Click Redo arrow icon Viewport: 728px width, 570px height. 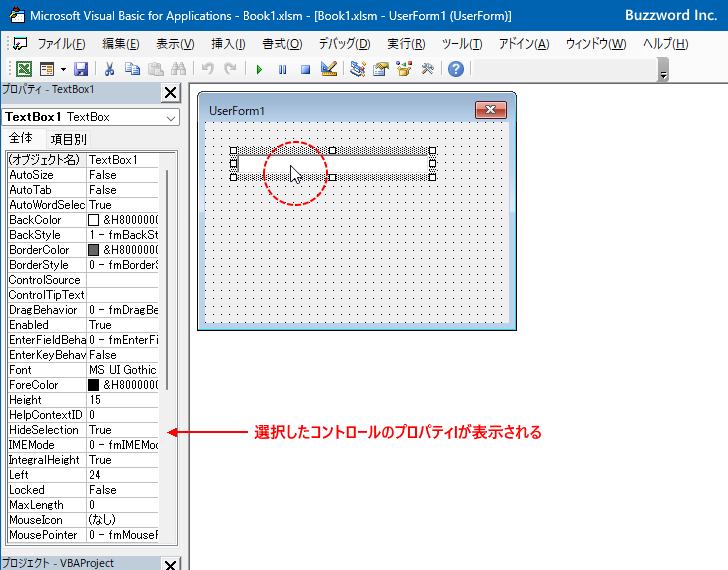pyautogui.click(x=230, y=69)
